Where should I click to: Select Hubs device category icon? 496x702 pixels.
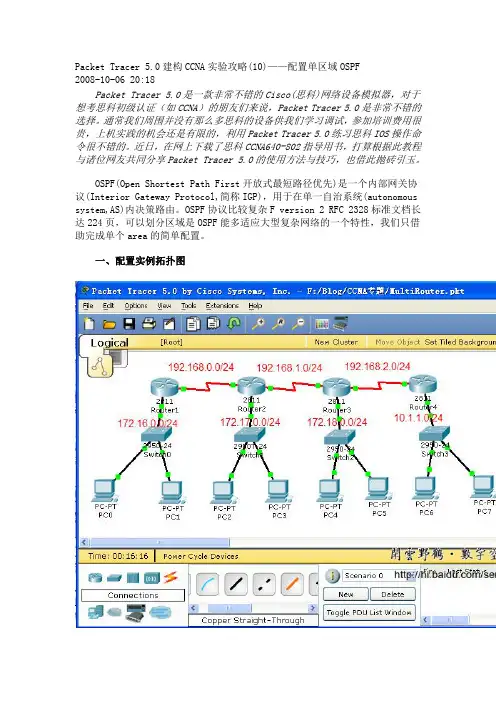pyautogui.click(x=133, y=578)
